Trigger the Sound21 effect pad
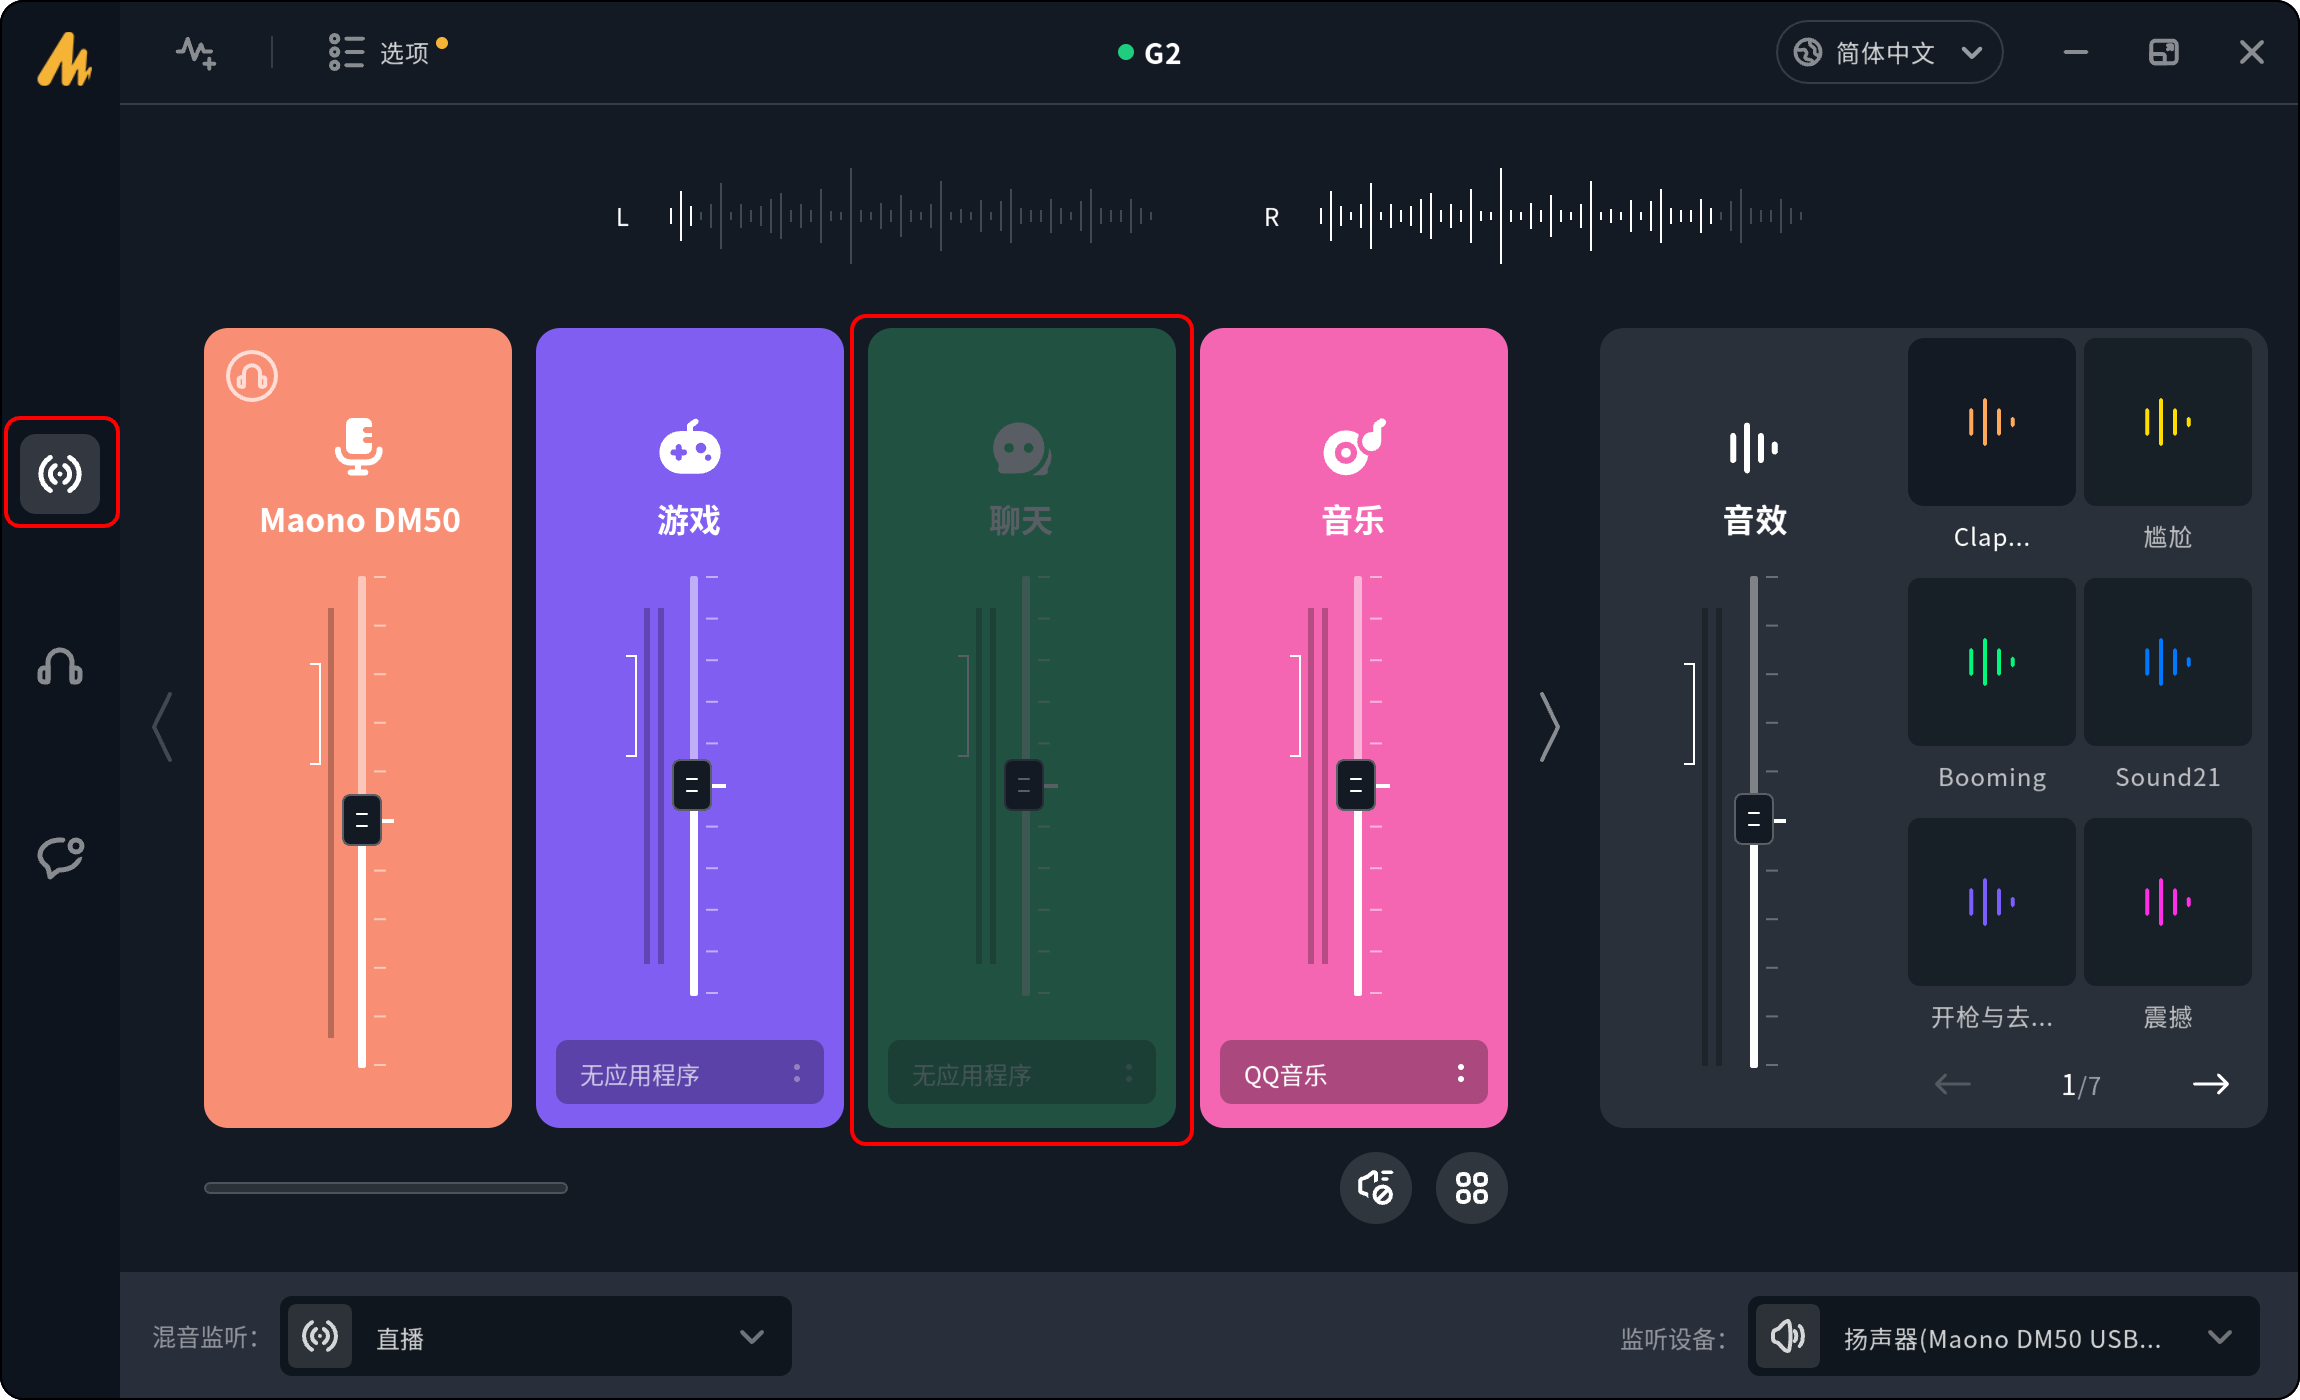This screenshot has height=1400, width=2300. coord(2167,662)
